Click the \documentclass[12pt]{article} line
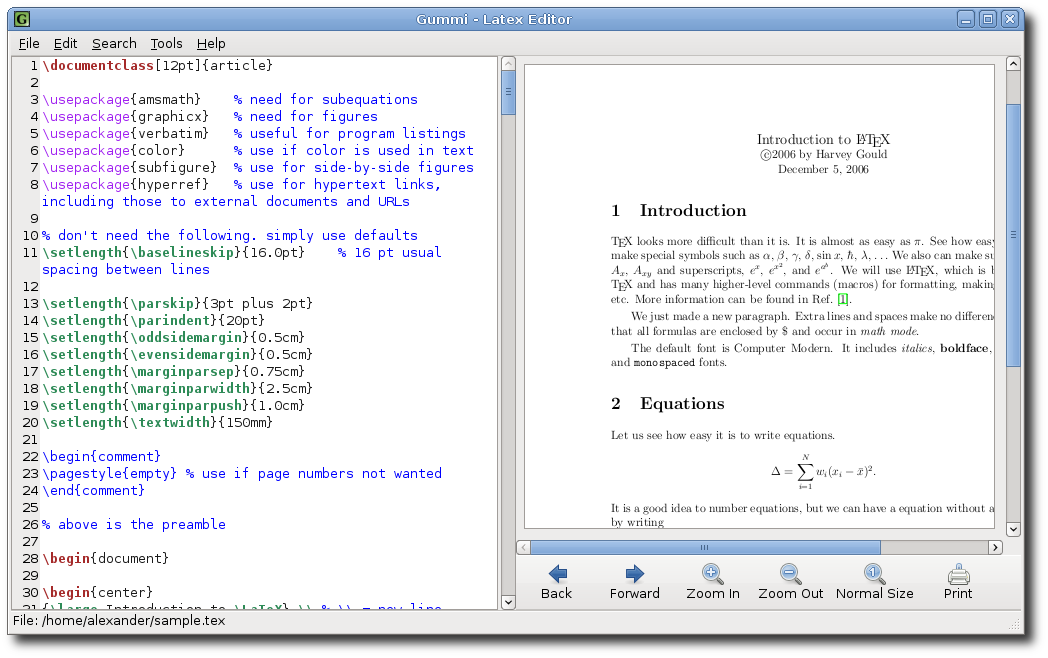 point(158,66)
